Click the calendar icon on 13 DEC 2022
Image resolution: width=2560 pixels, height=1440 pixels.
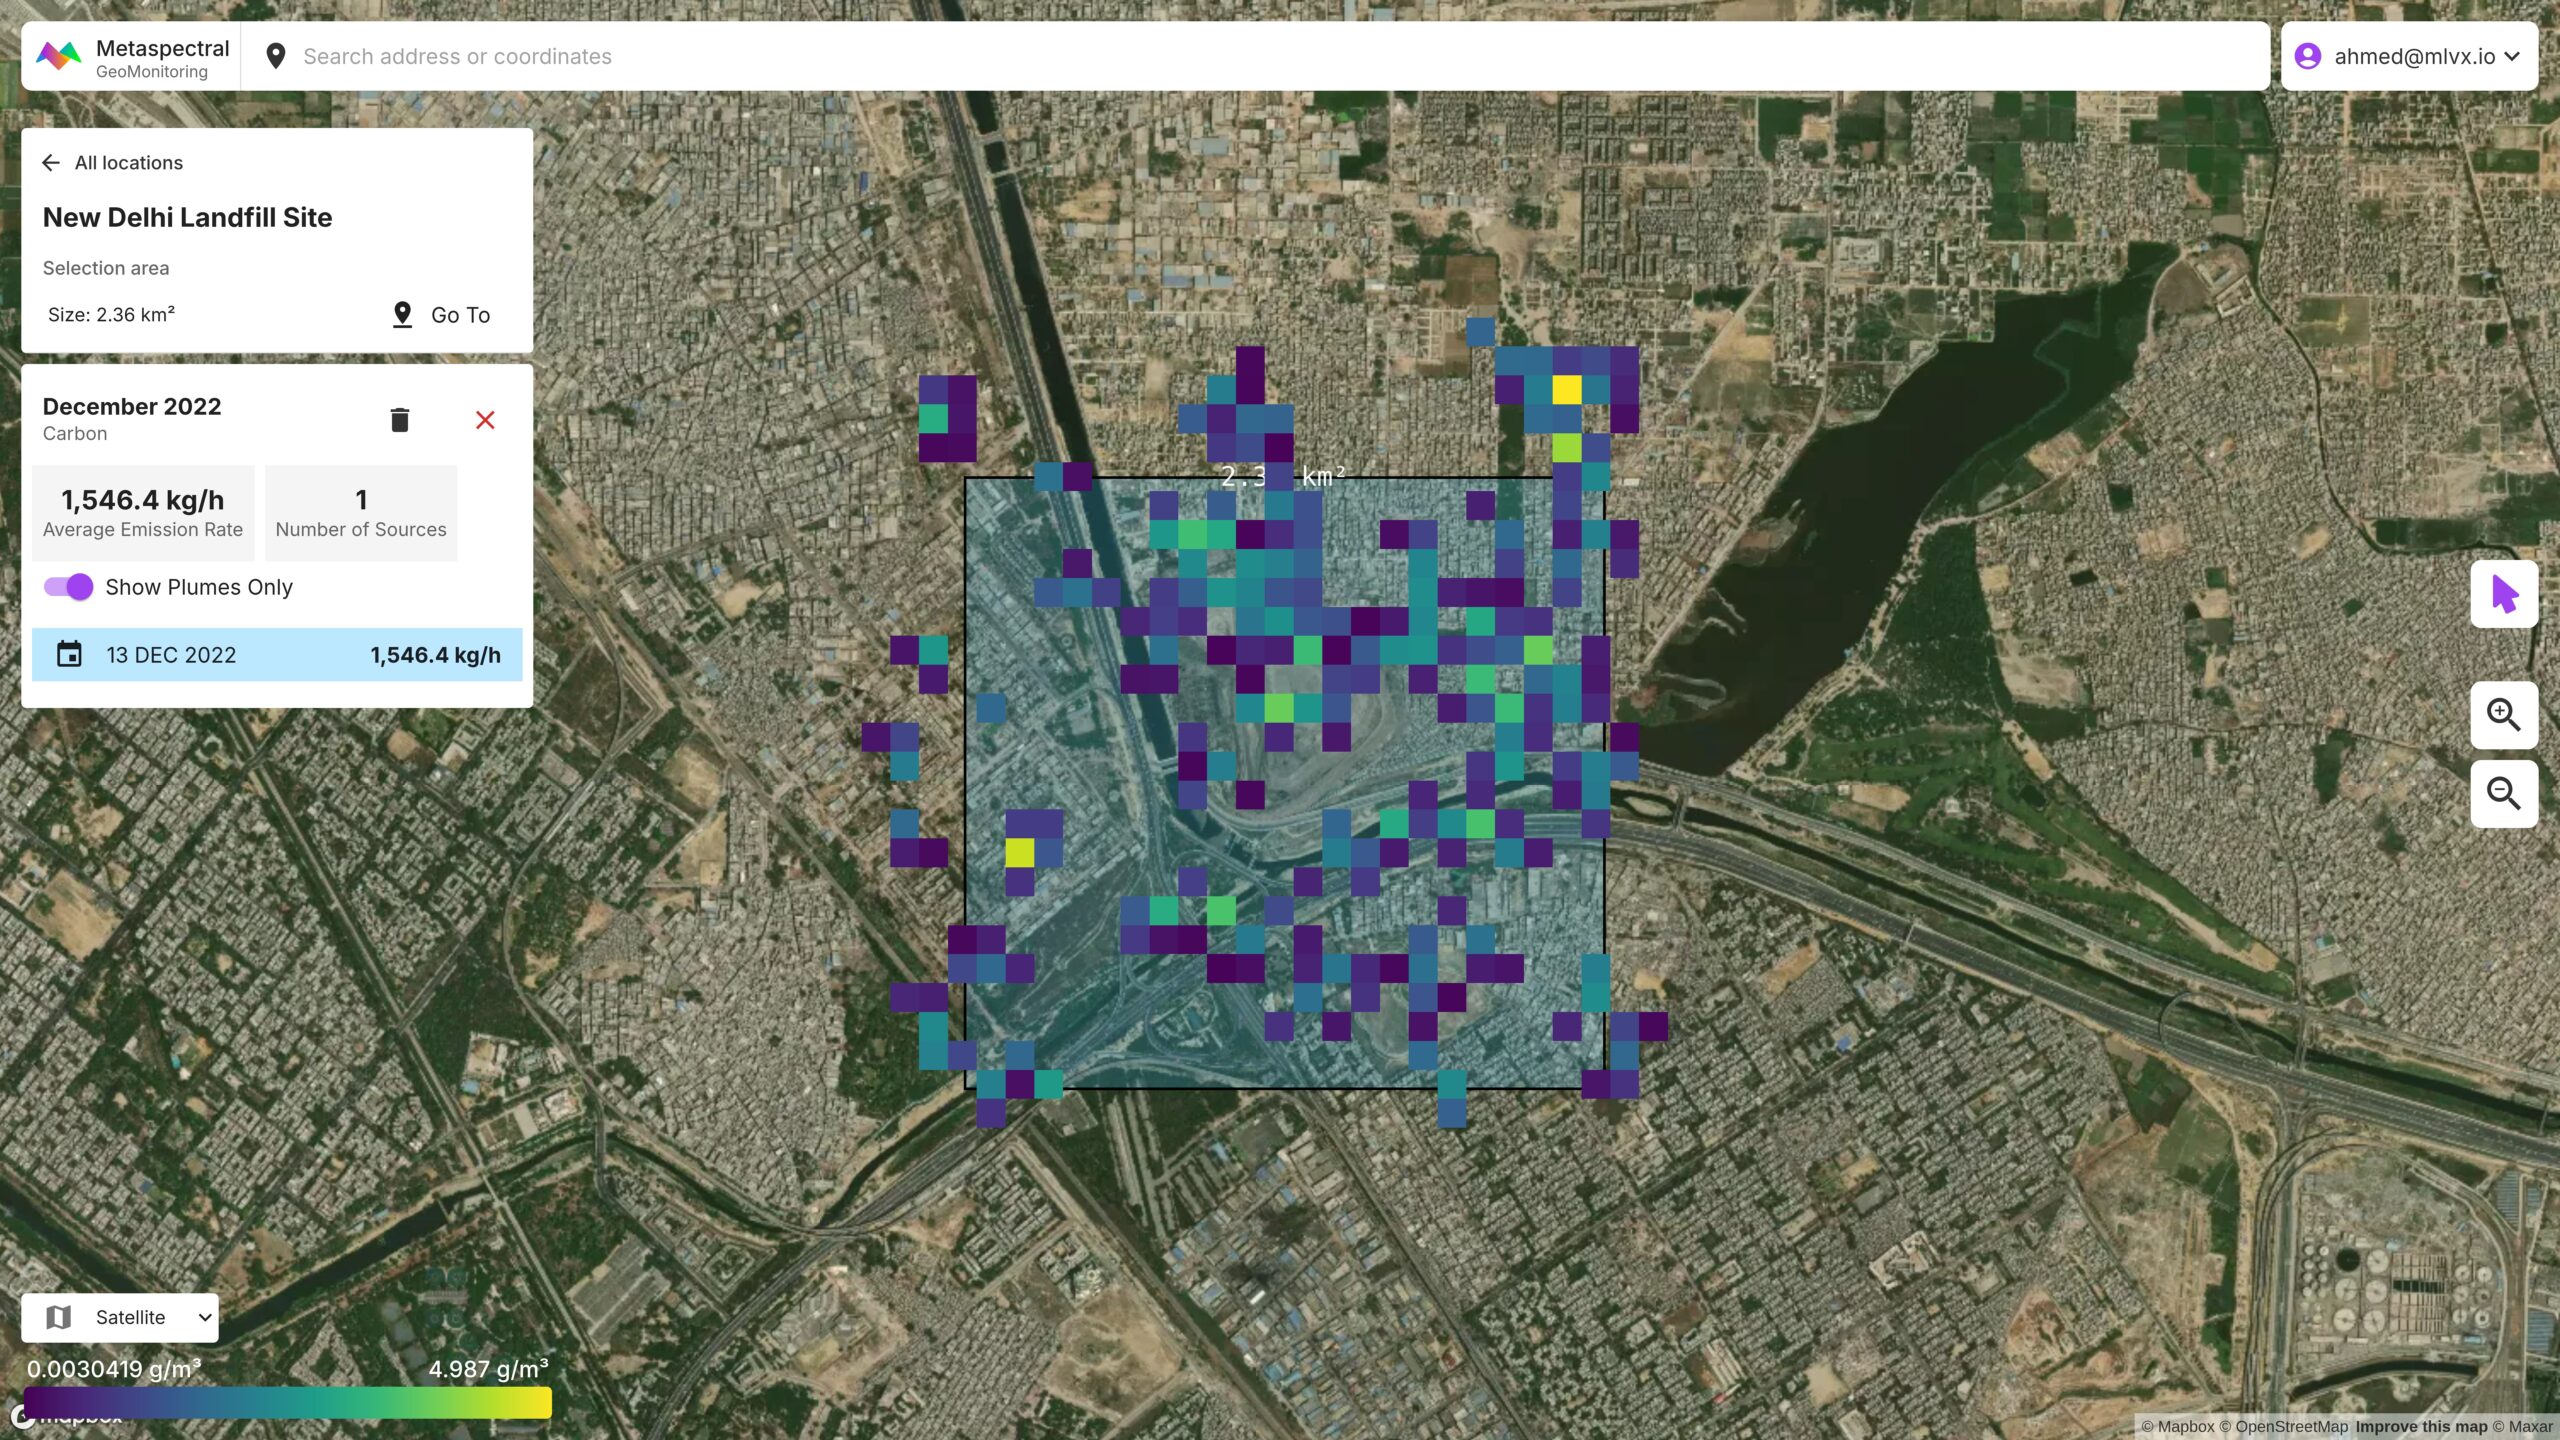coord(69,655)
